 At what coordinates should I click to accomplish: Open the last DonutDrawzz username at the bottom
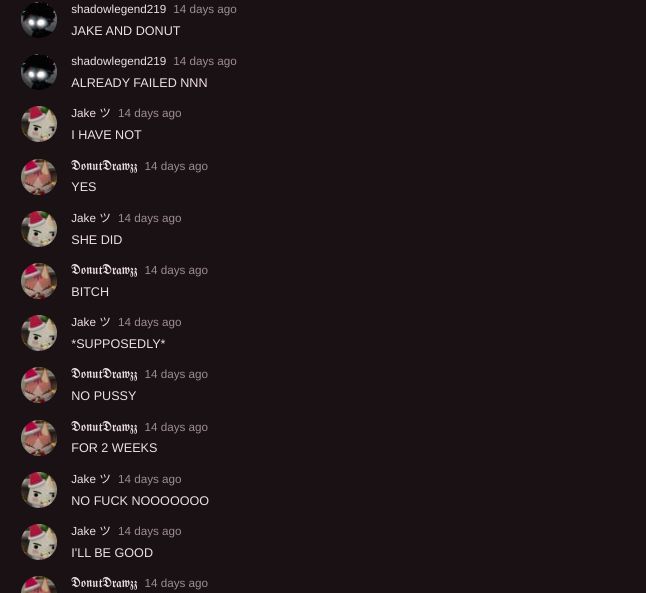point(104,583)
